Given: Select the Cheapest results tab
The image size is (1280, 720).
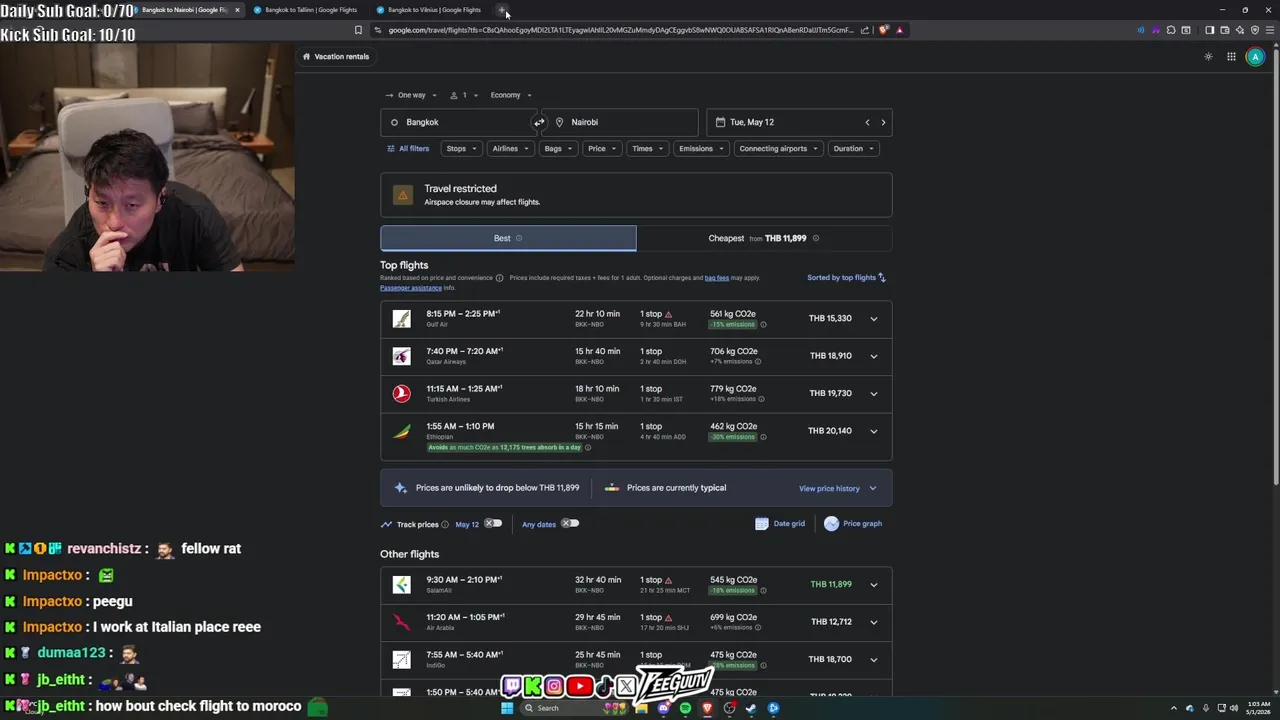Looking at the screenshot, I should [x=764, y=238].
